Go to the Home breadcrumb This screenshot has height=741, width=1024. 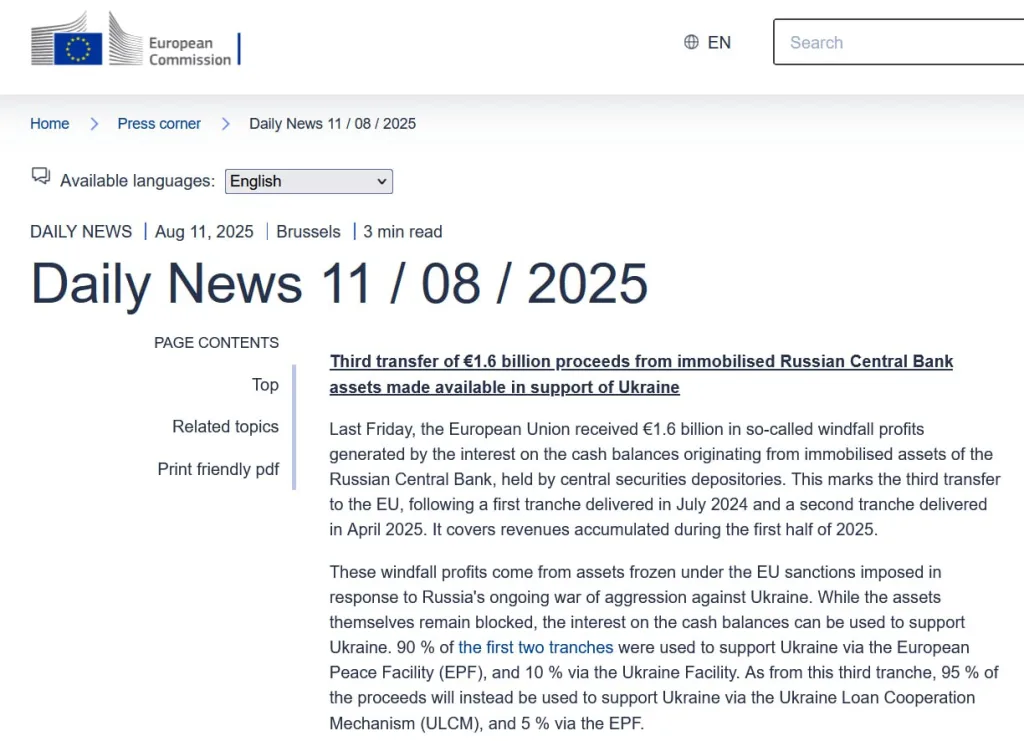(50, 124)
